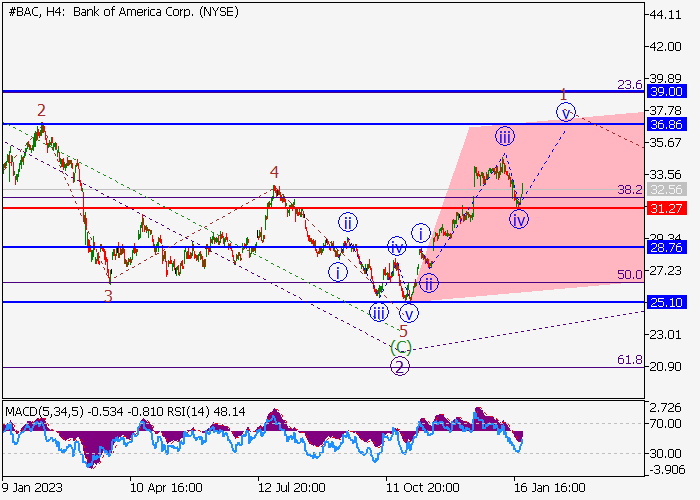Click the 33.56 price axis value

click(x=665, y=175)
